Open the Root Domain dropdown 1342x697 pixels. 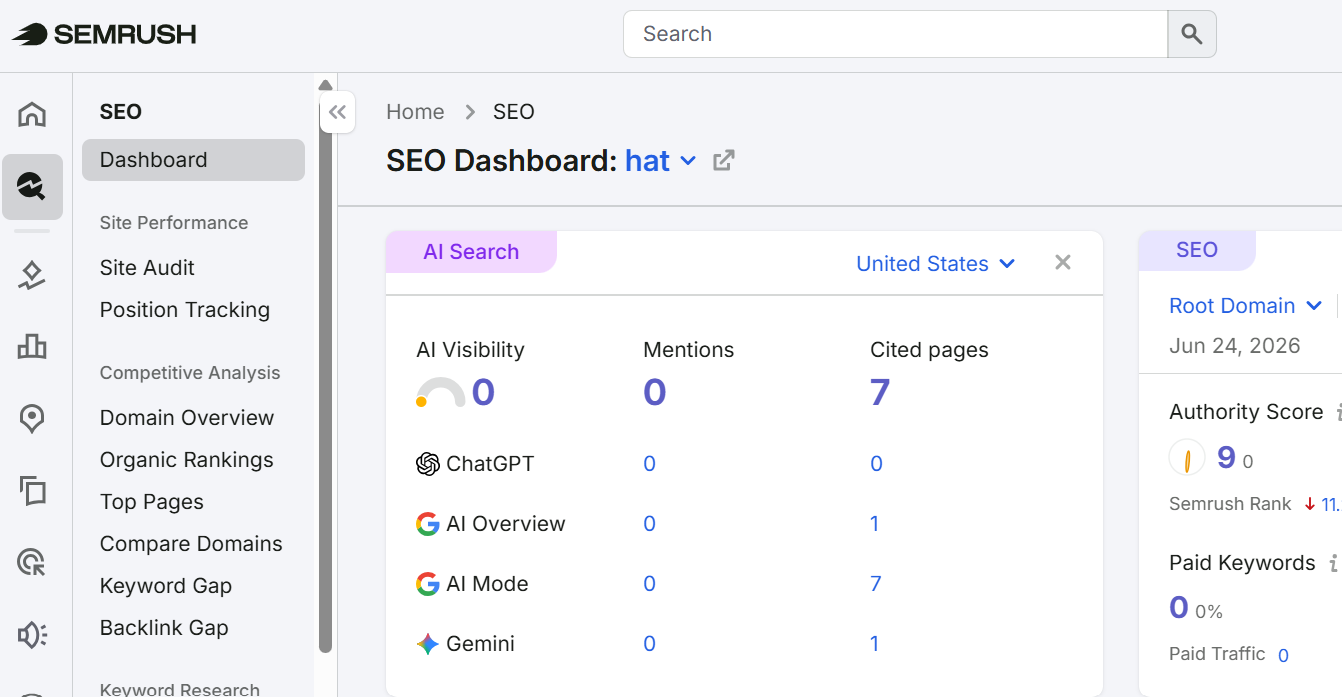click(x=1246, y=306)
